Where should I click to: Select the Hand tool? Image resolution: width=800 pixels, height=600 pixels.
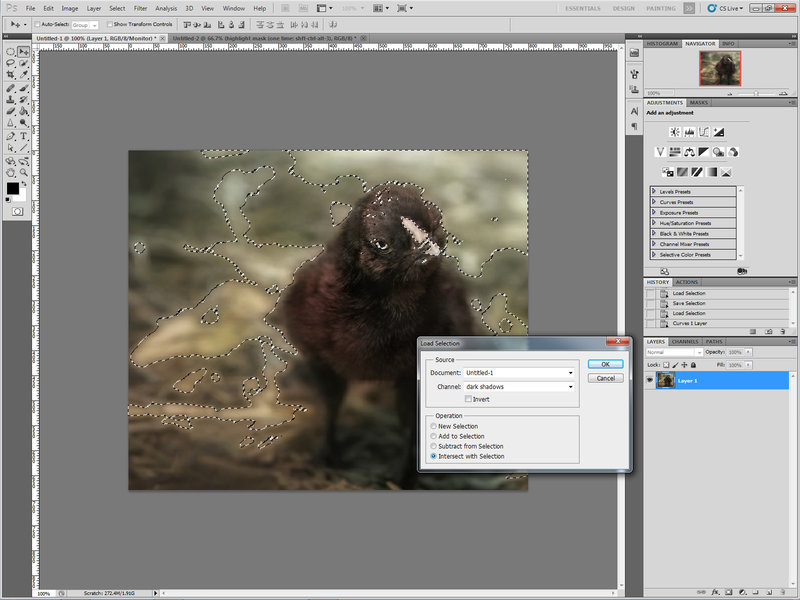click(x=10, y=172)
